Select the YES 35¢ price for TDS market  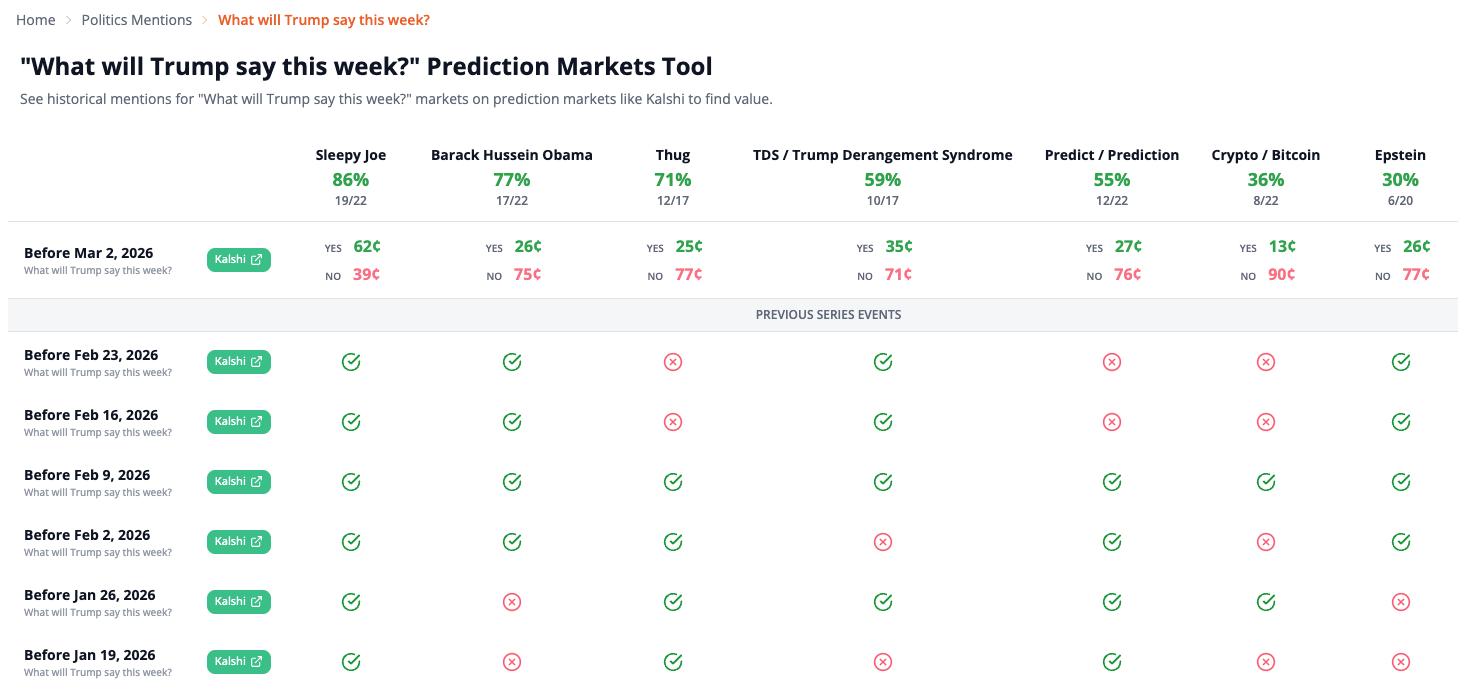click(x=897, y=246)
